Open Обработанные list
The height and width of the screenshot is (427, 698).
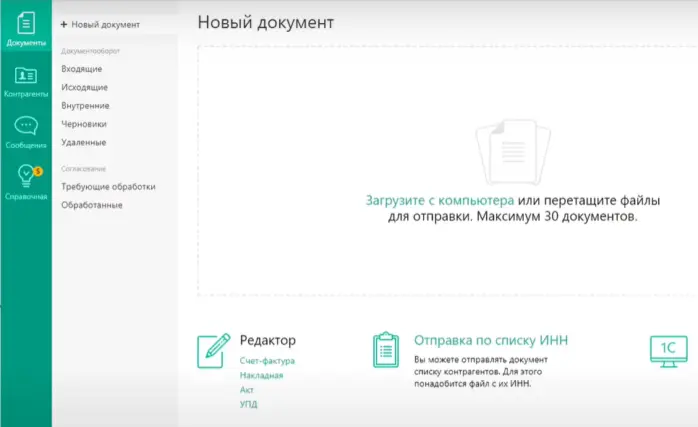click(x=92, y=205)
